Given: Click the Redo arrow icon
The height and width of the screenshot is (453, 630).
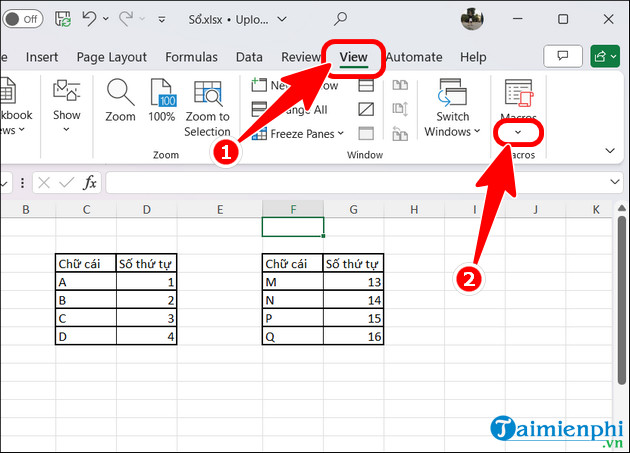Looking at the screenshot, I should click(x=126, y=18).
